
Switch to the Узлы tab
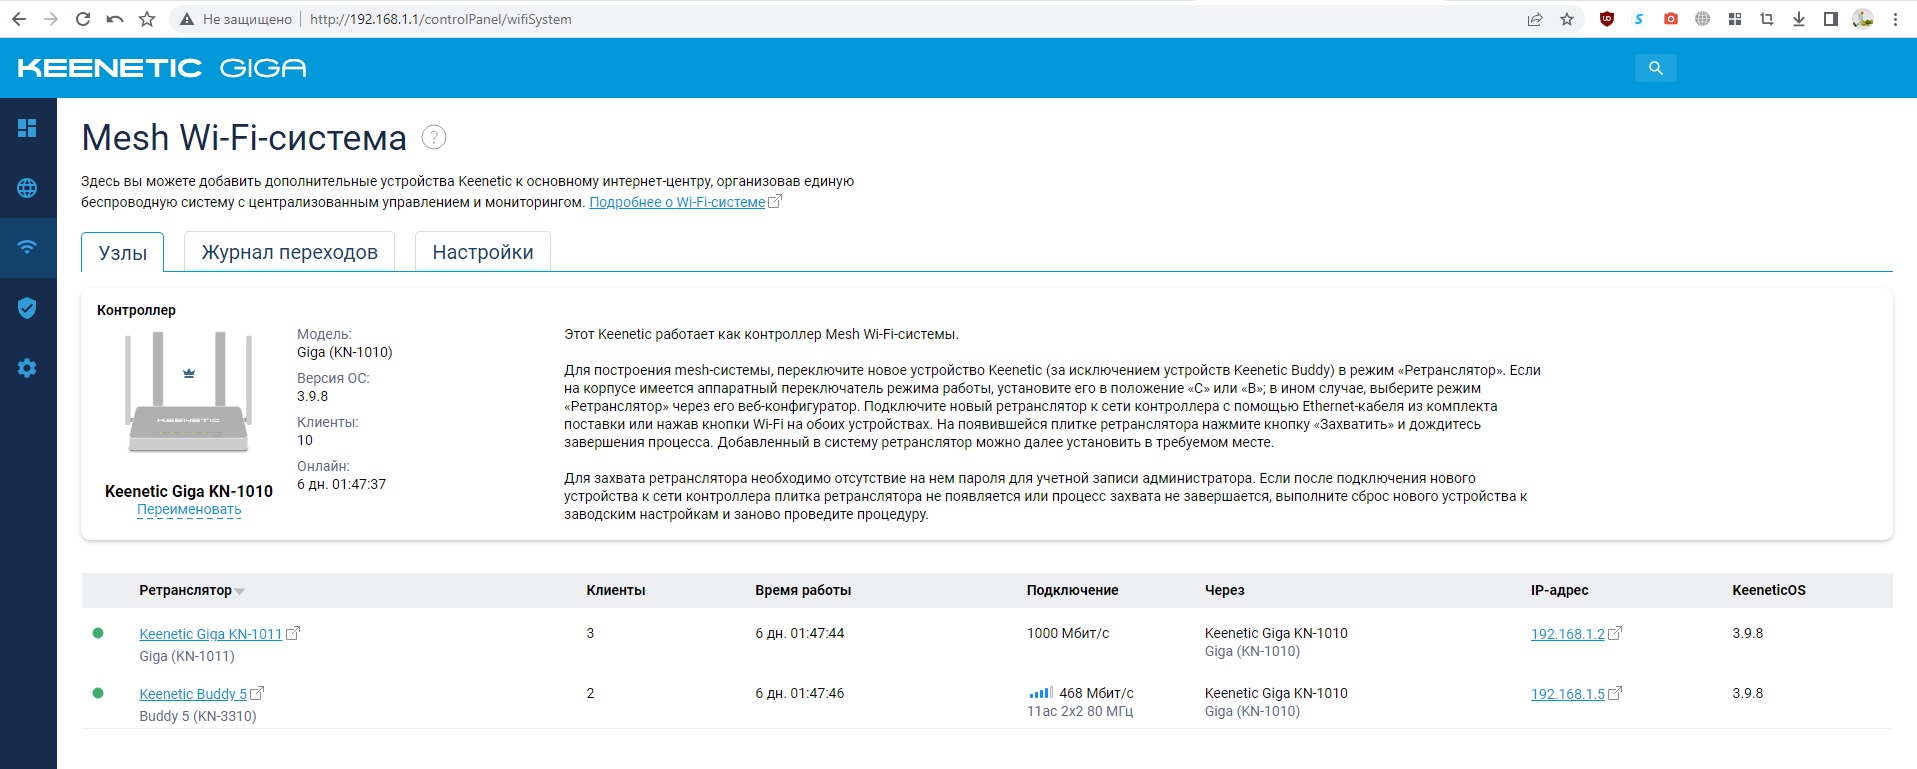point(123,252)
